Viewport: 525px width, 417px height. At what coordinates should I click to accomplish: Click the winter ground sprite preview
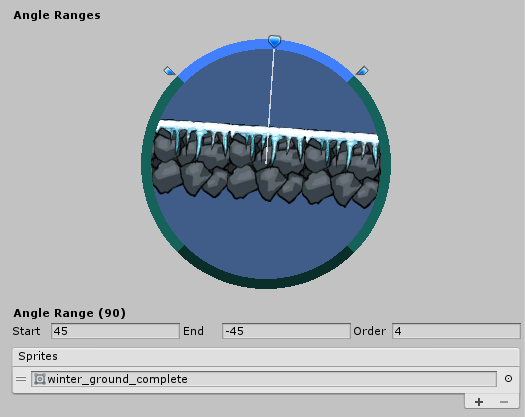(266, 164)
